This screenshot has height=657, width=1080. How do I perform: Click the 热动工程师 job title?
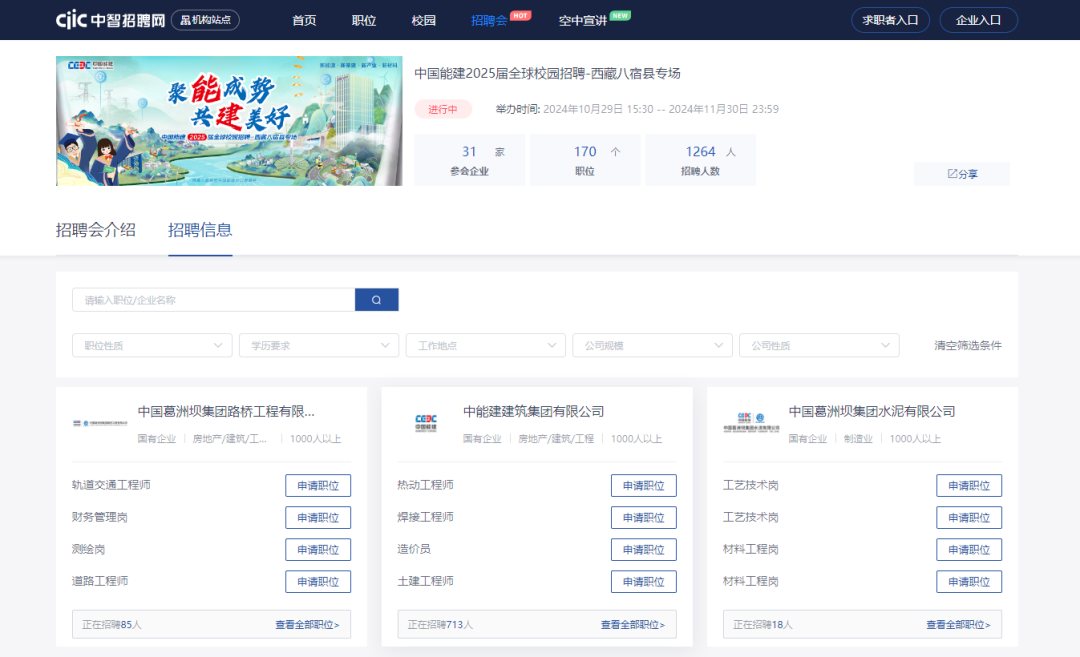tap(425, 485)
